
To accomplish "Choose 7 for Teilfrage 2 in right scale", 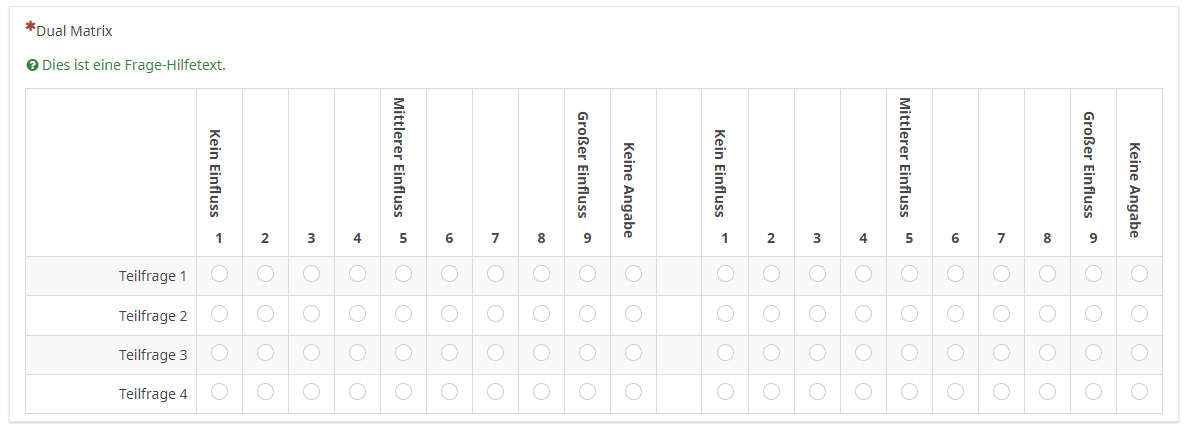I will (1001, 313).
